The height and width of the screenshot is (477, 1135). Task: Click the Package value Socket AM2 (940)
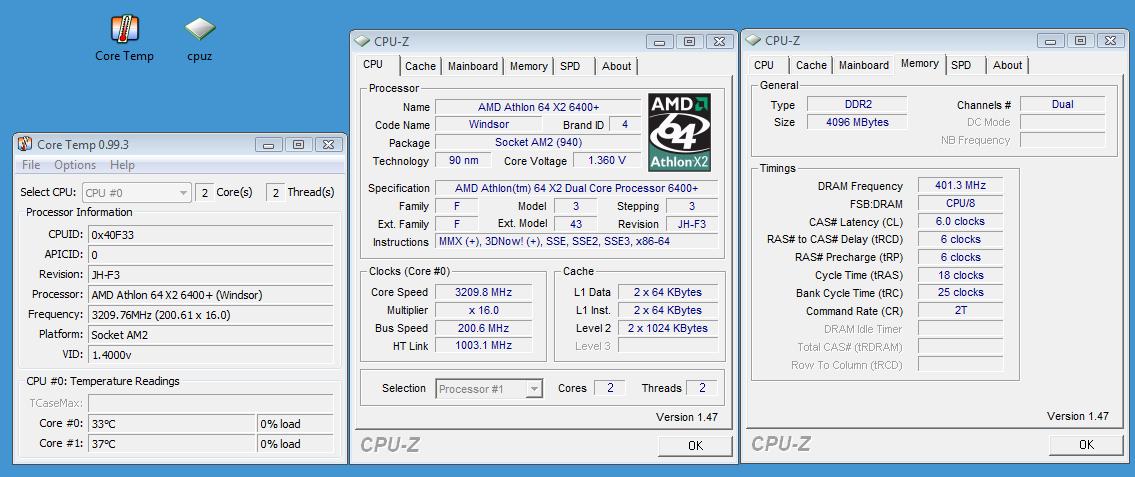click(x=539, y=143)
